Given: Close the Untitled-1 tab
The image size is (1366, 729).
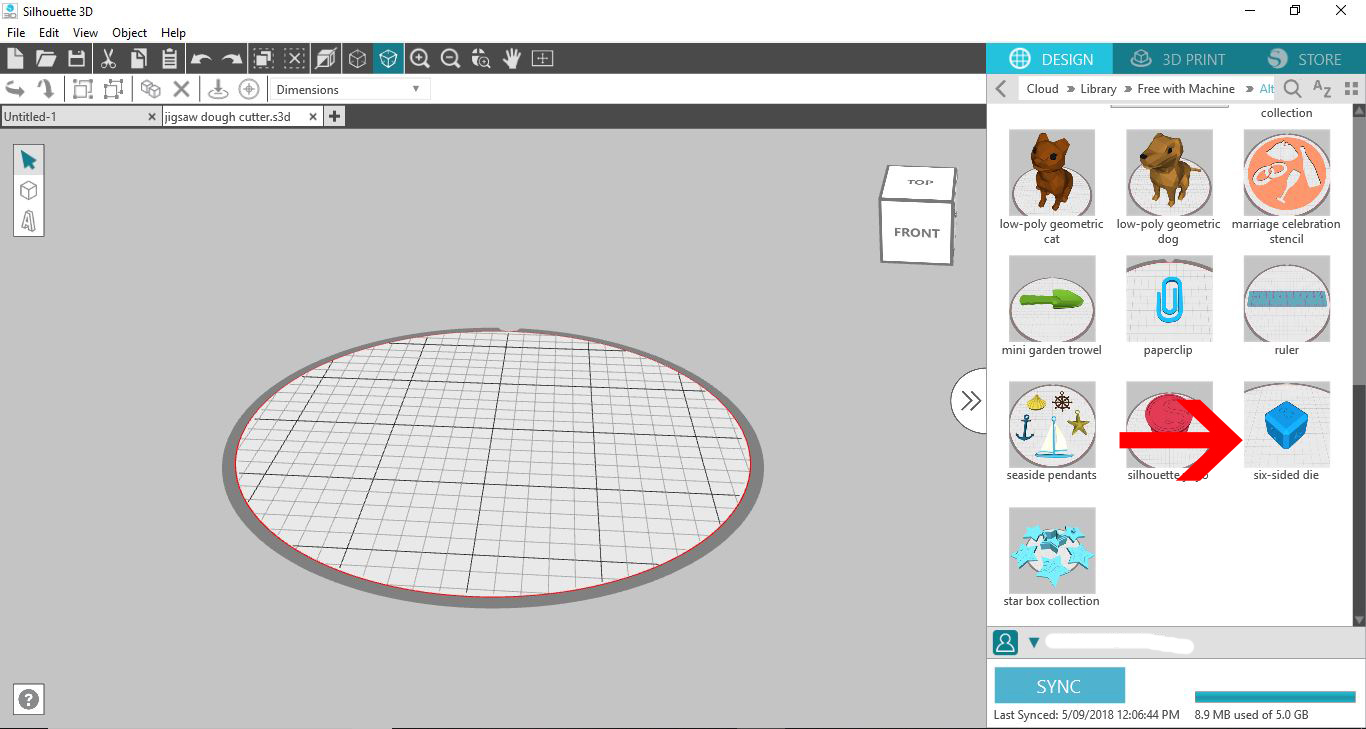Looking at the screenshot, I should pos(152,117).
